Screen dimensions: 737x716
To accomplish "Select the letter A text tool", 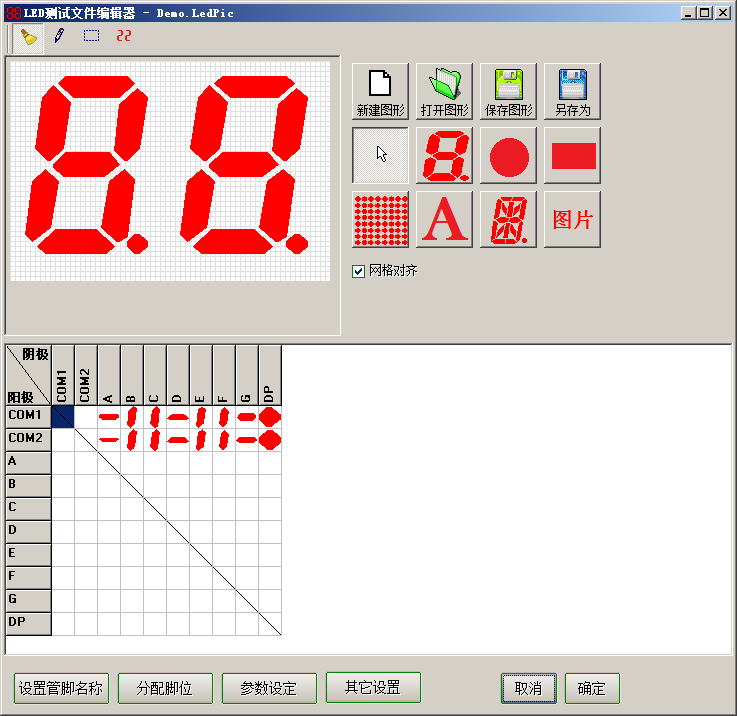I will [x=445, y=219].
